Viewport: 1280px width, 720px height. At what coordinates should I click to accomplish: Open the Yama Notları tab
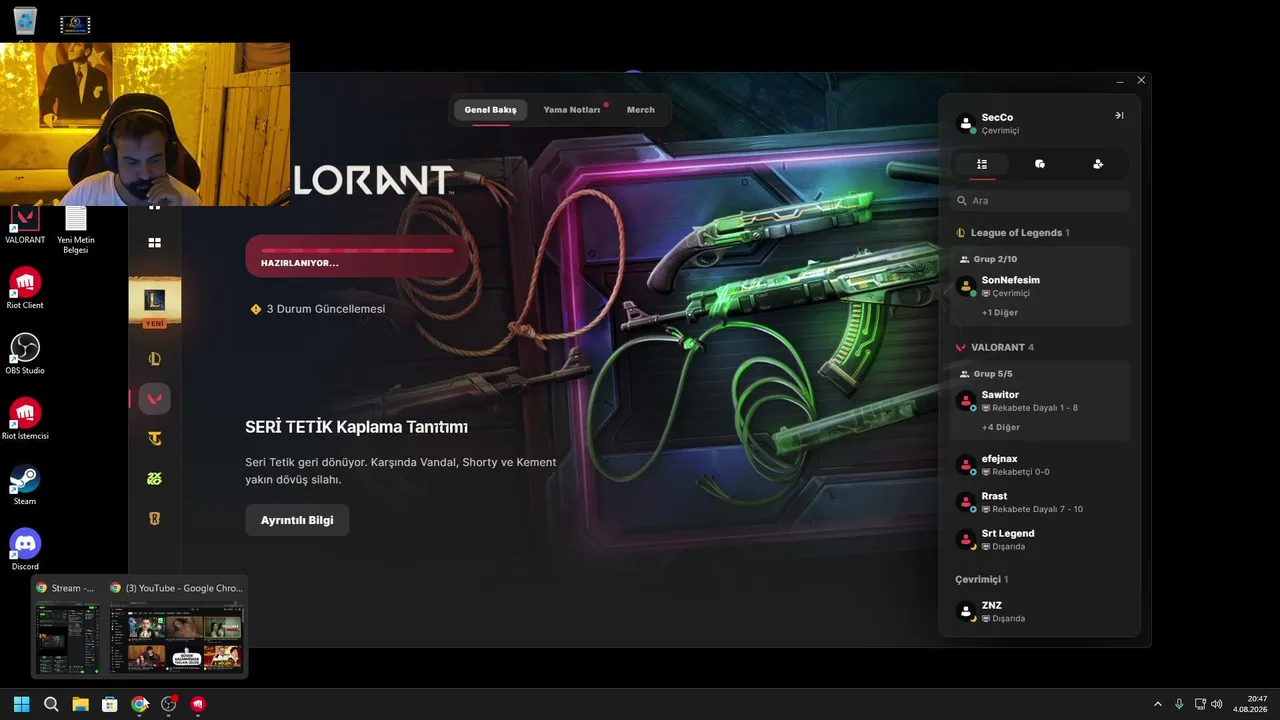tap(572, 110)
